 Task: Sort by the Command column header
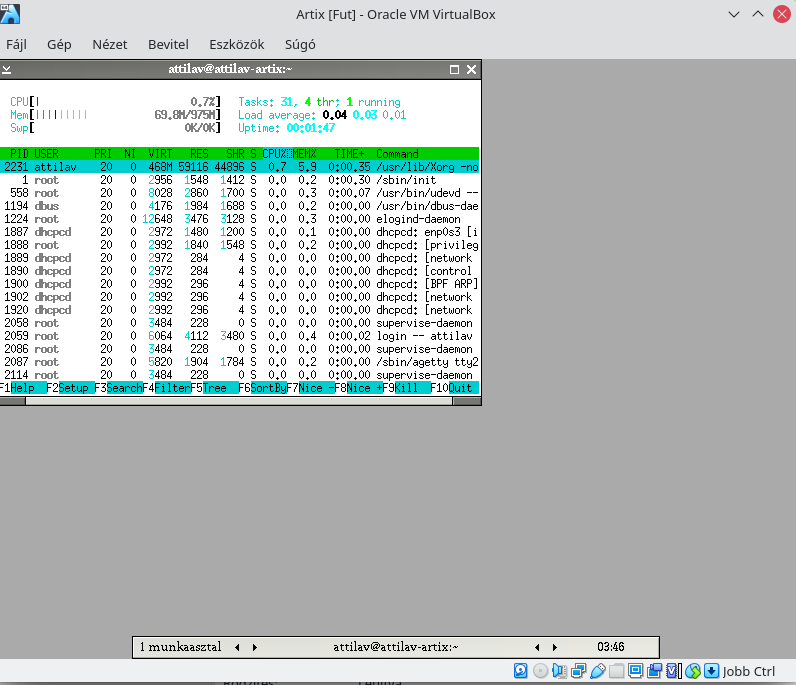point(397,154)
